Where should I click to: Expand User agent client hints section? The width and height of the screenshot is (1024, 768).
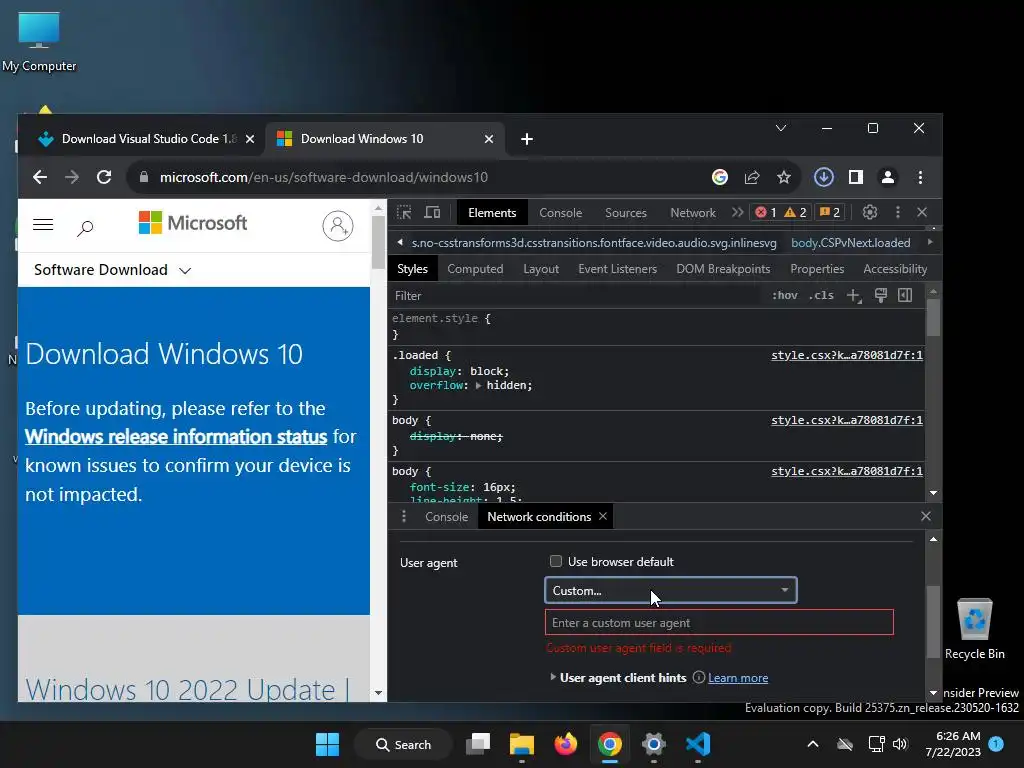pyautogui.click(x=553, y=677)
